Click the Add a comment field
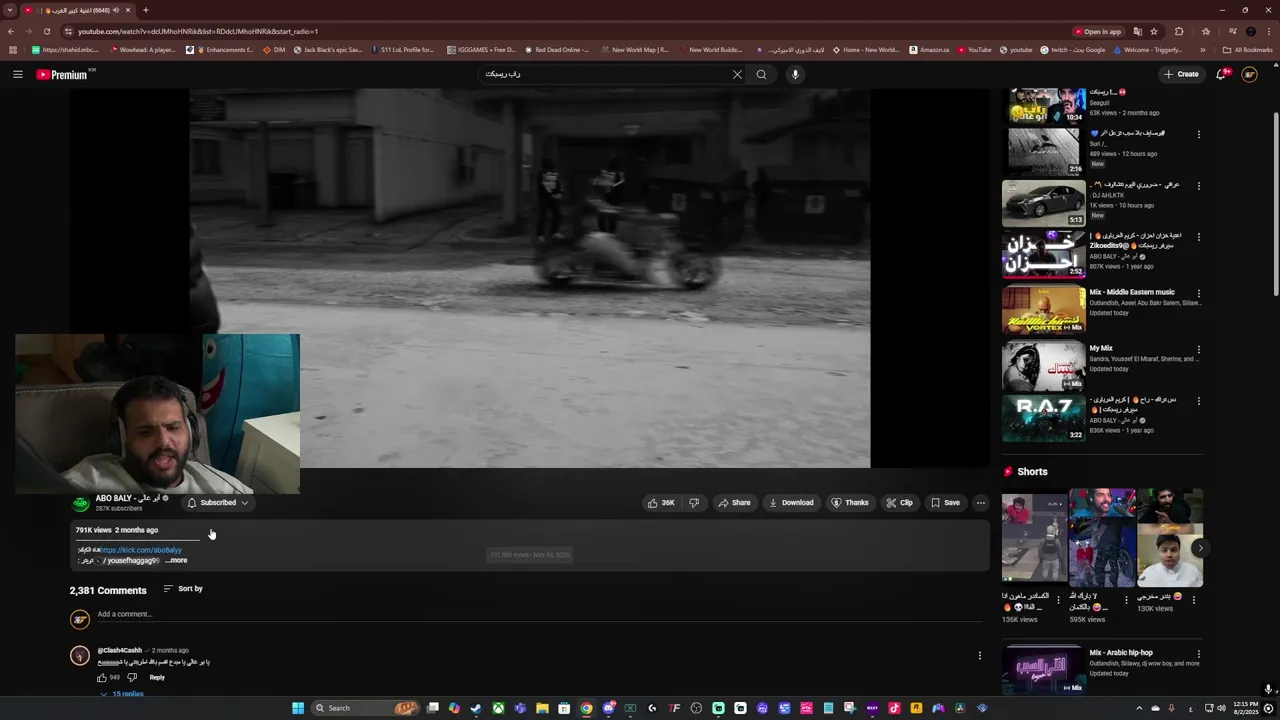 pos(538,614)
